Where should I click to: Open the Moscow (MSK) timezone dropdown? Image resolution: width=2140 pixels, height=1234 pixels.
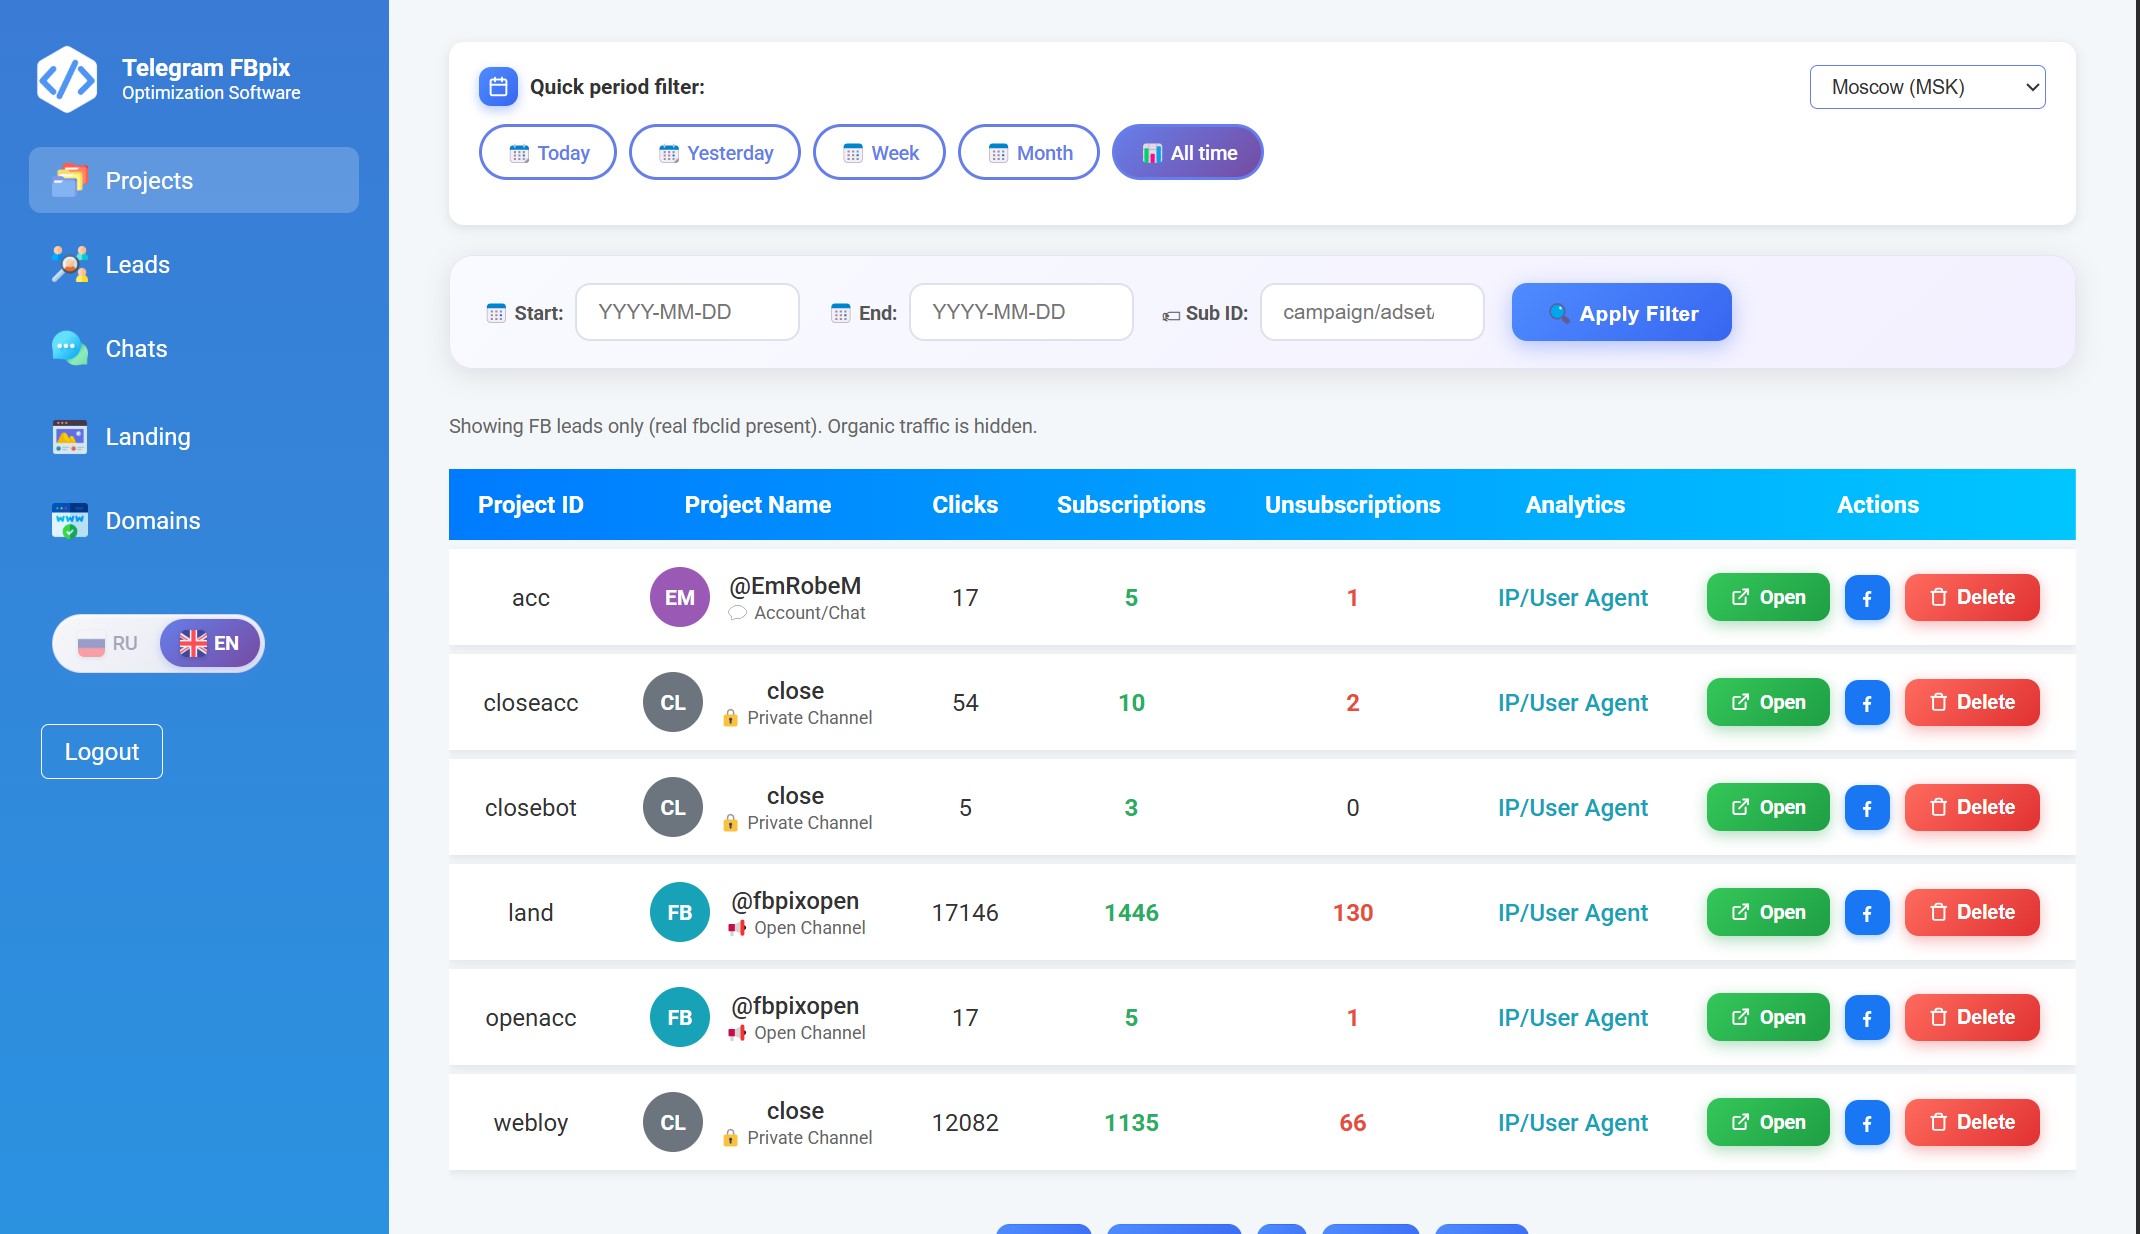(1927, 87)
